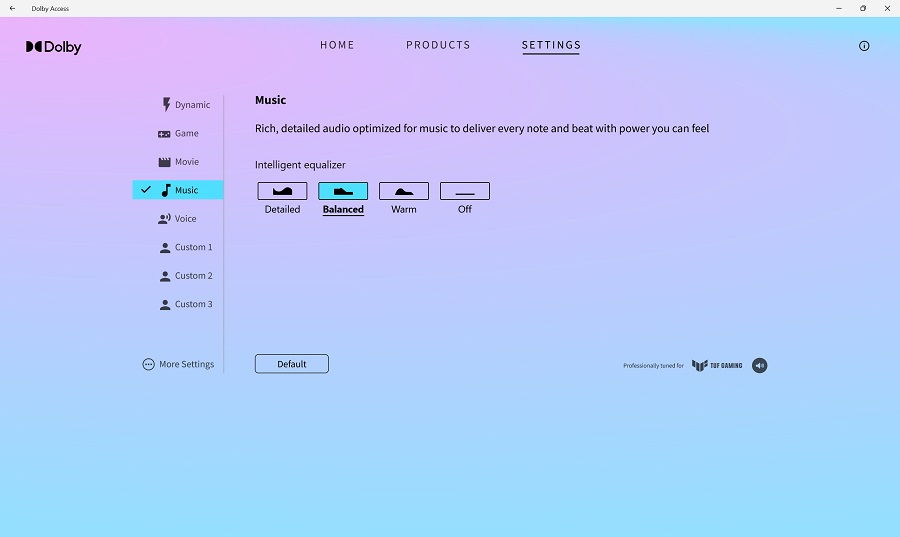
Task: Open the Settings tab
Action: click(x=551, y=45)
